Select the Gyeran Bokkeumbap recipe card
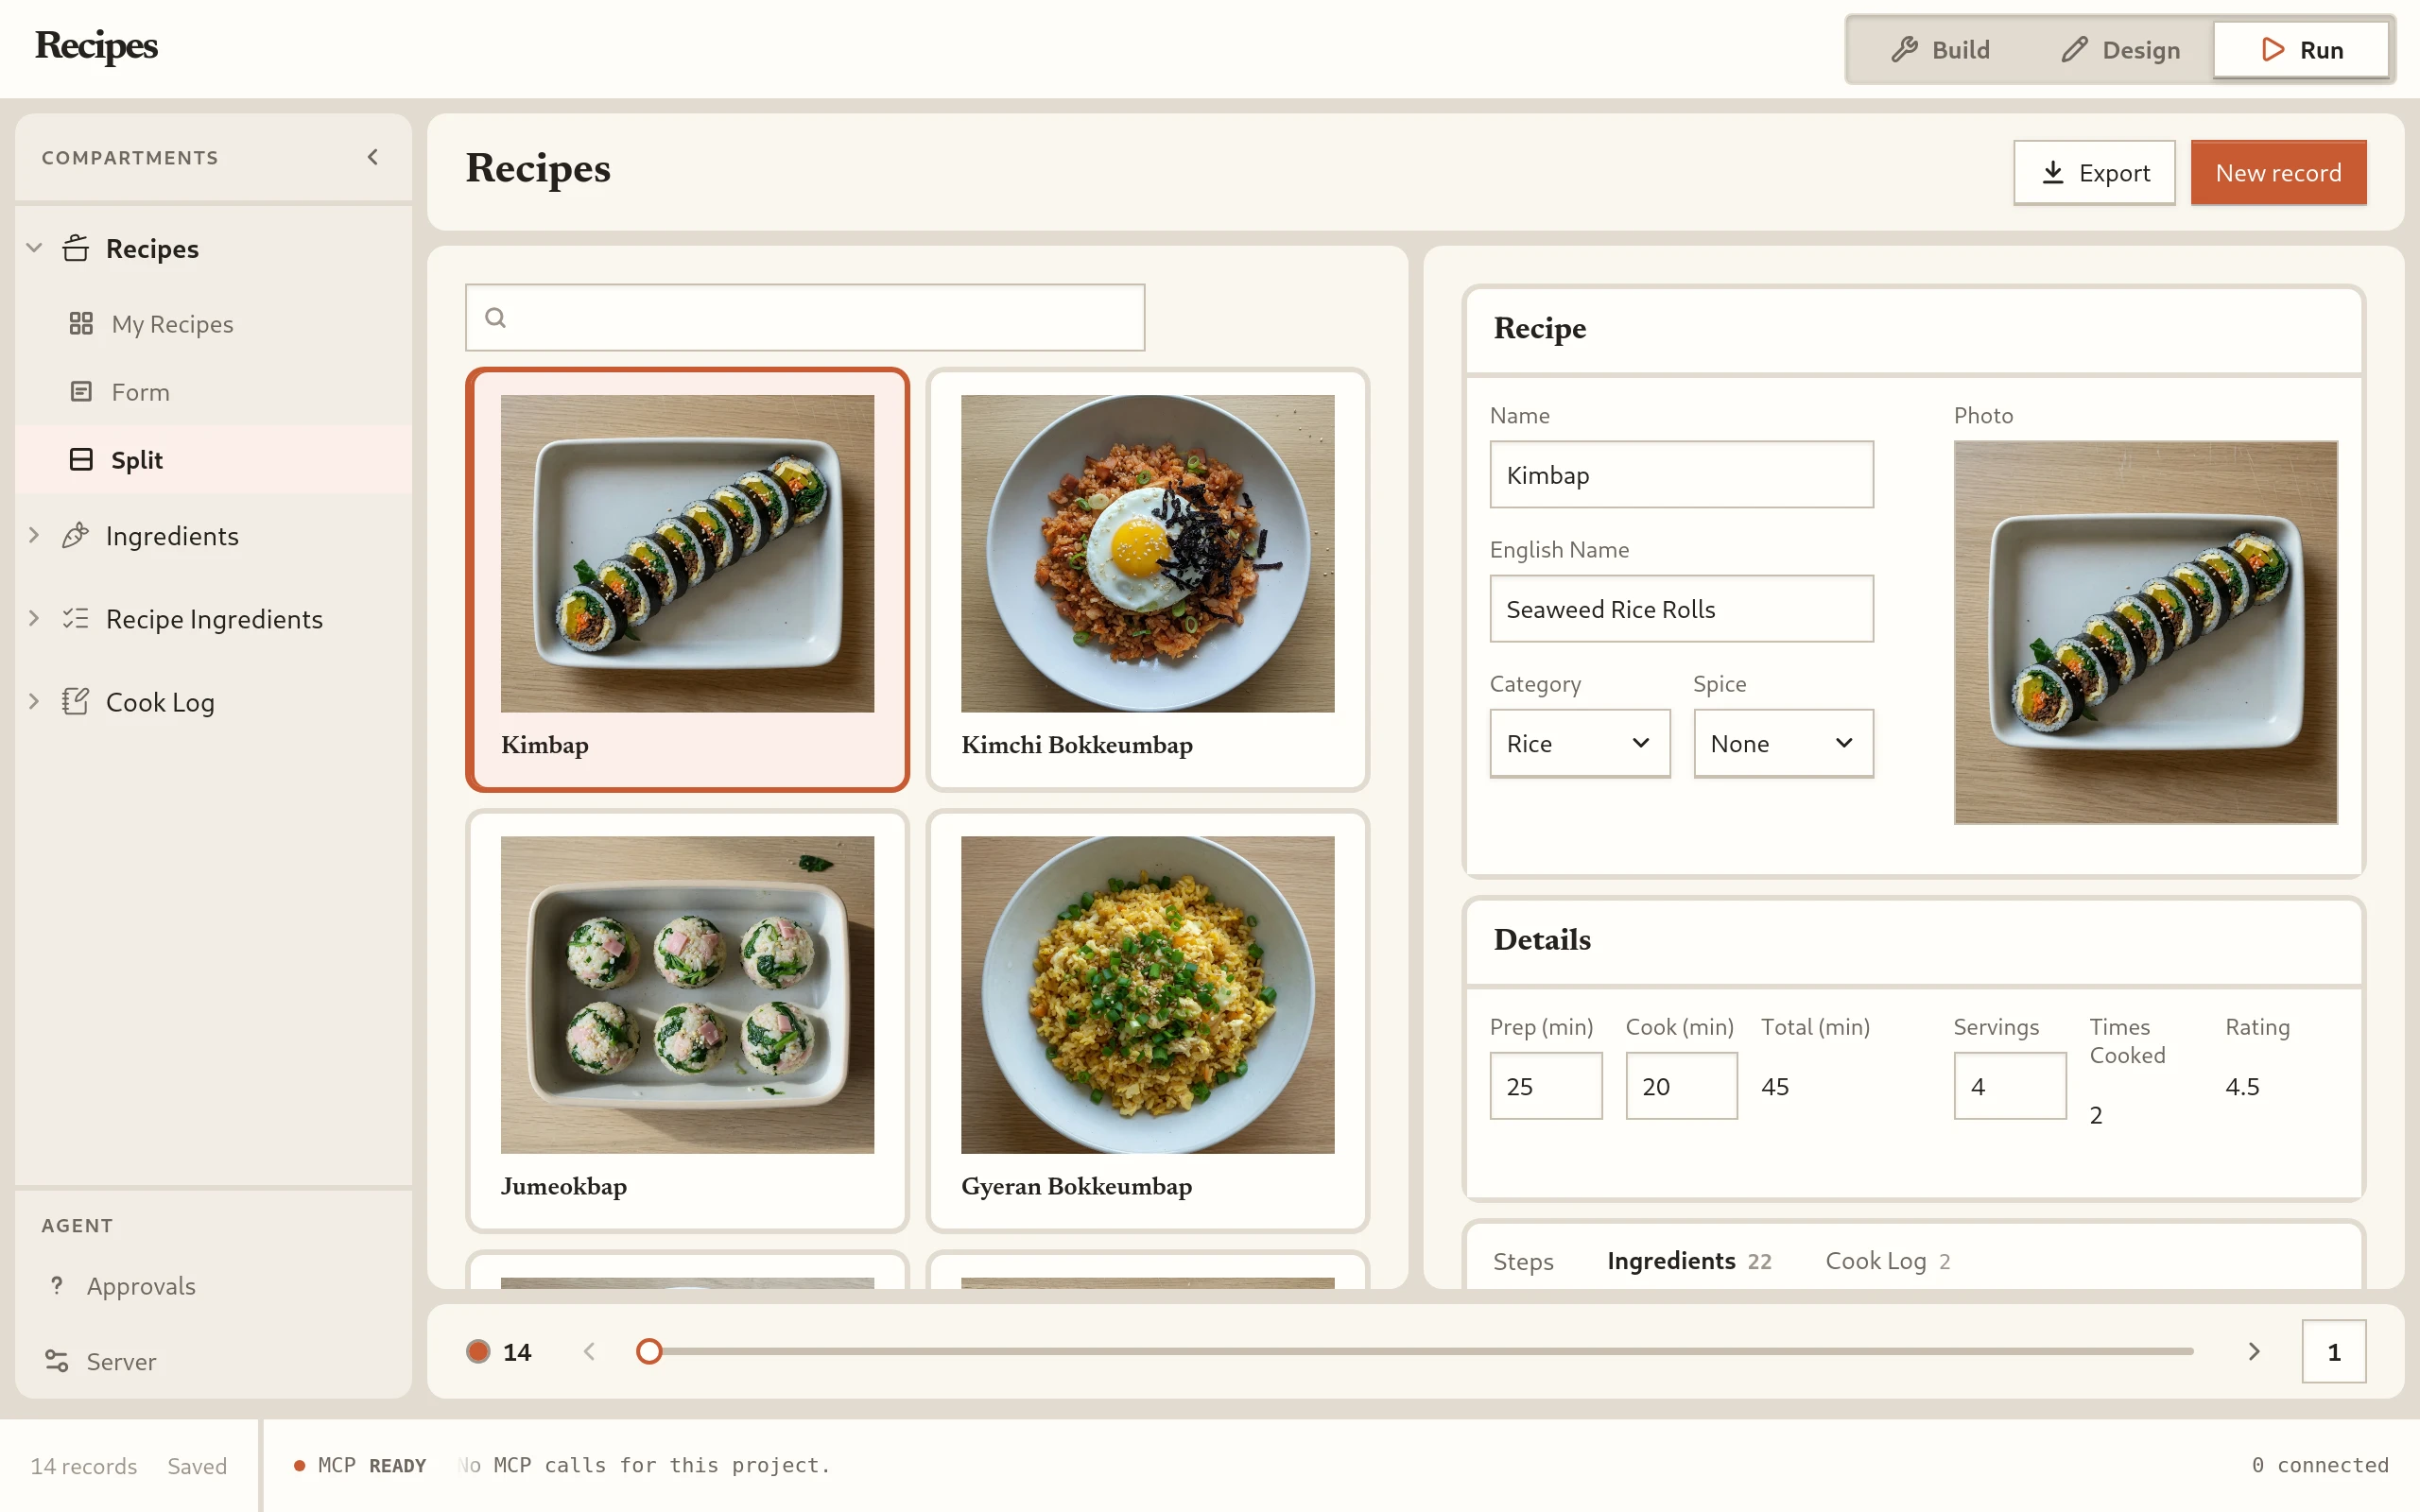The height and width of the screenshot is (1512, 2420). (x=1147, y=1020)
